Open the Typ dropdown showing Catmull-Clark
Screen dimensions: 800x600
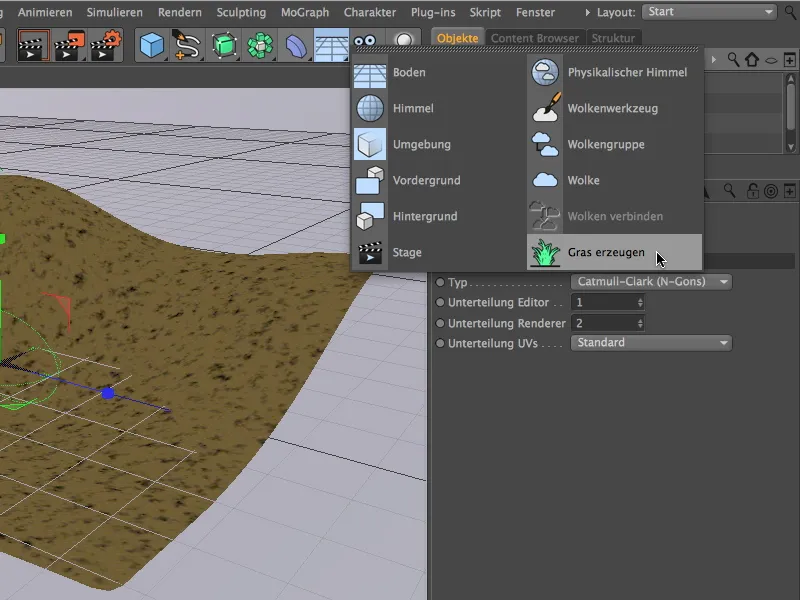pos(651,282)
